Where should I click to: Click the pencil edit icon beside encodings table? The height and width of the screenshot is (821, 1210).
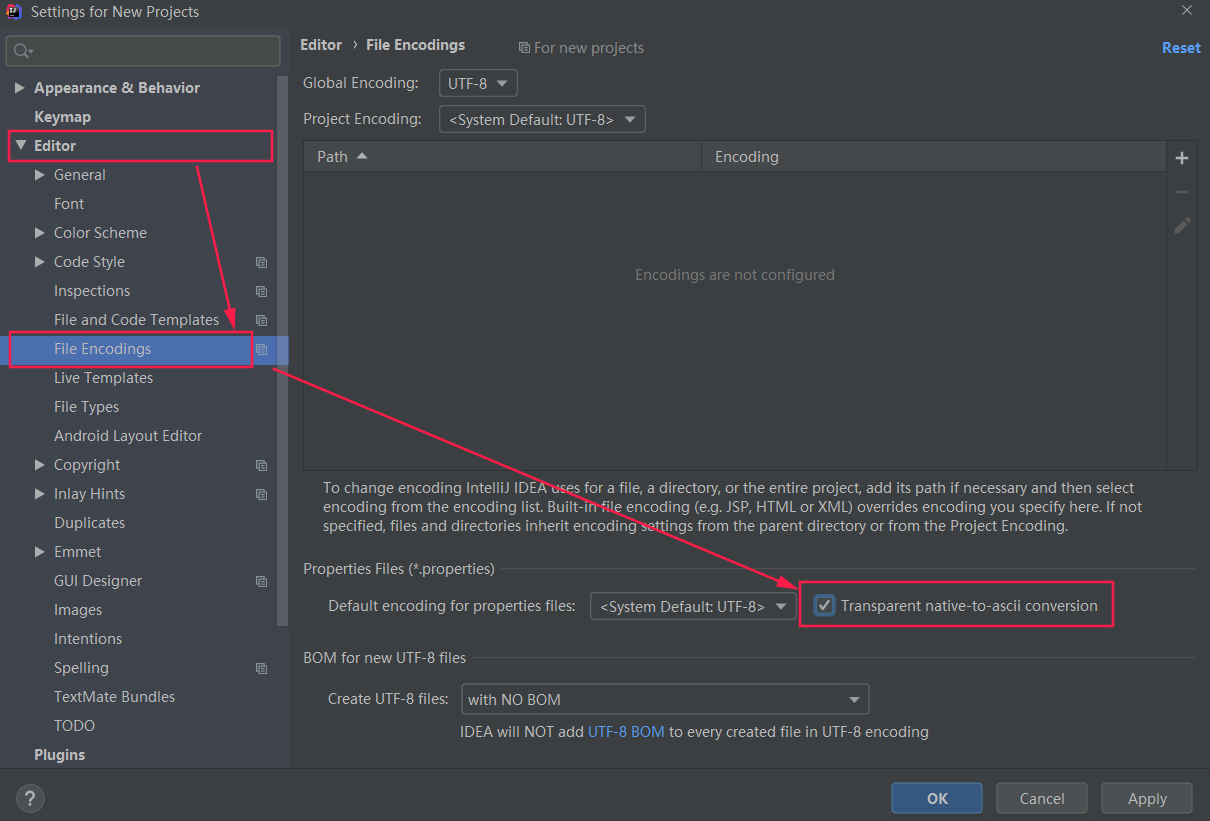1182,226
